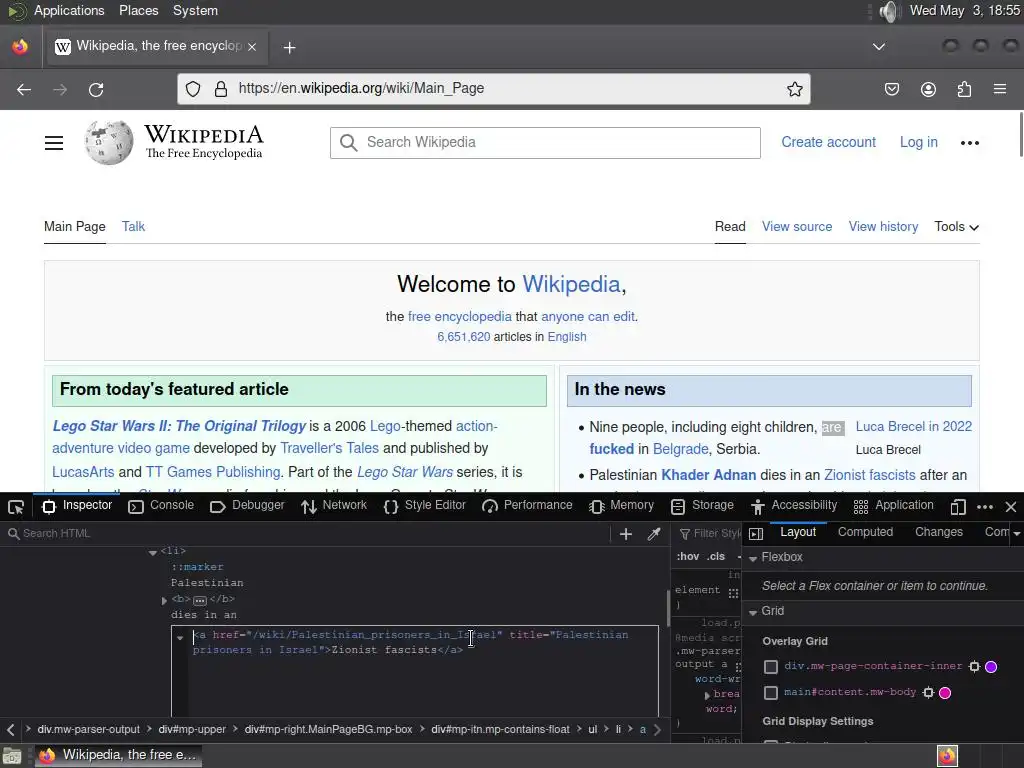Open the Style Editor panel

coord(425,506)
